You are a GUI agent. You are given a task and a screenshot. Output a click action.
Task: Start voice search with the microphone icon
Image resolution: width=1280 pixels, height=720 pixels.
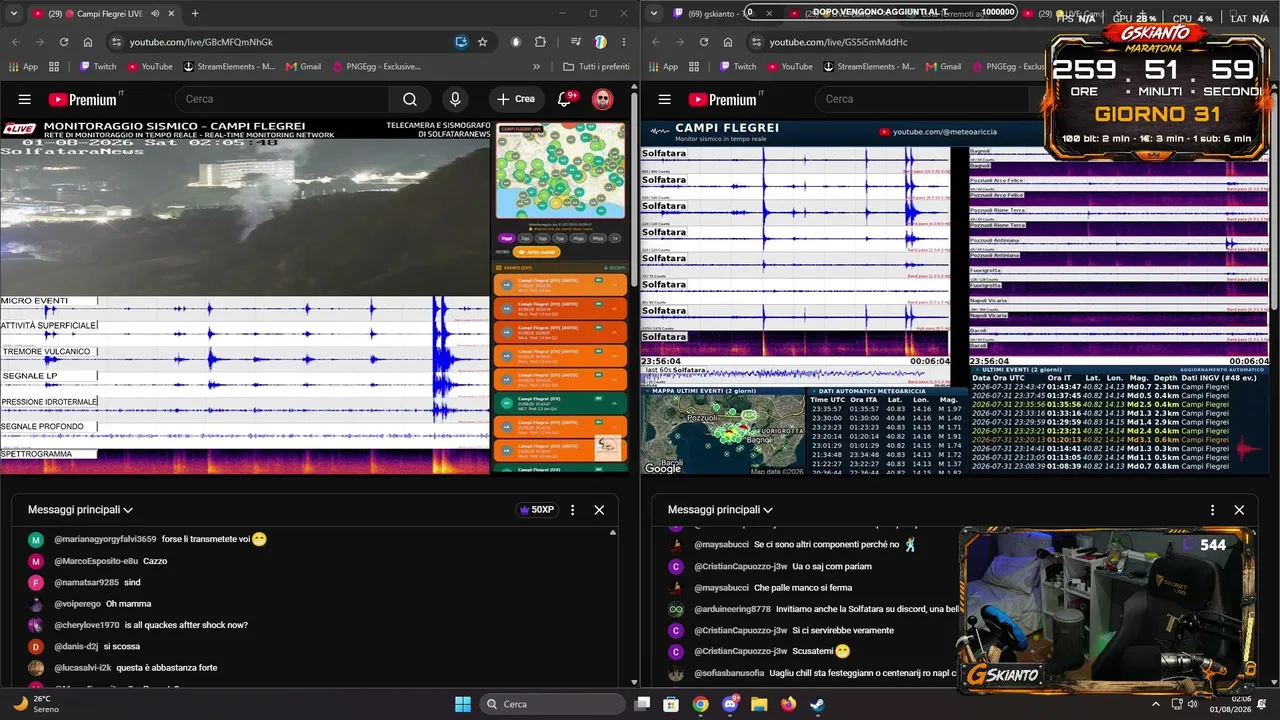point(455,99)
